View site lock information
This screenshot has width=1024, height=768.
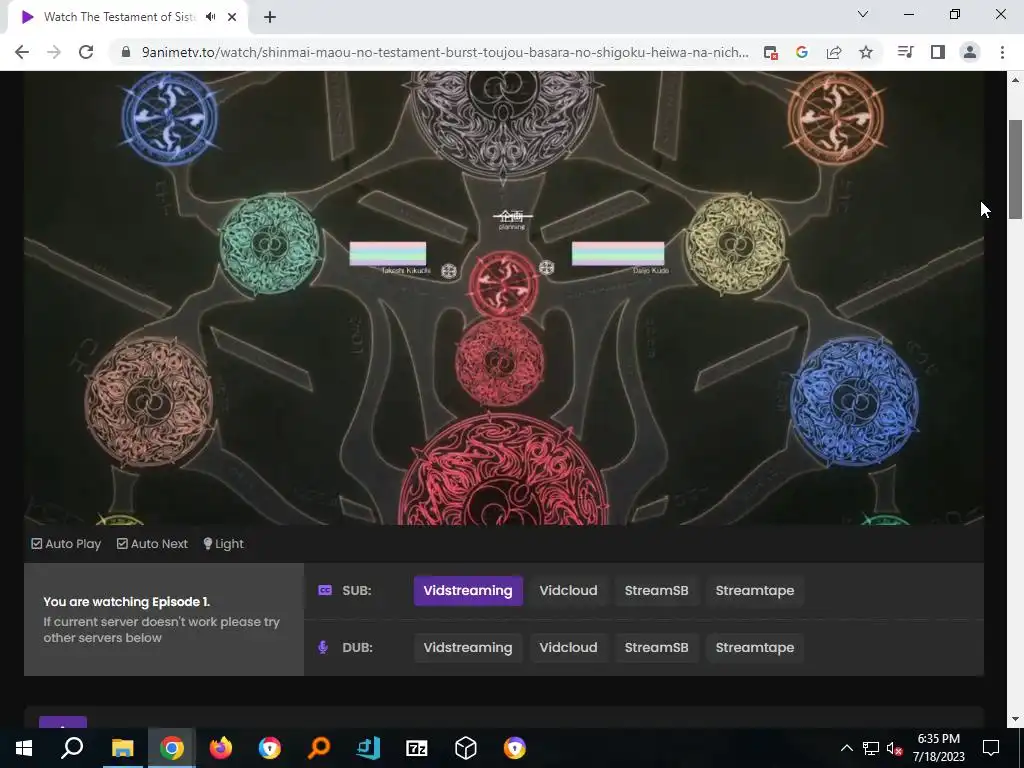point(126,52)
